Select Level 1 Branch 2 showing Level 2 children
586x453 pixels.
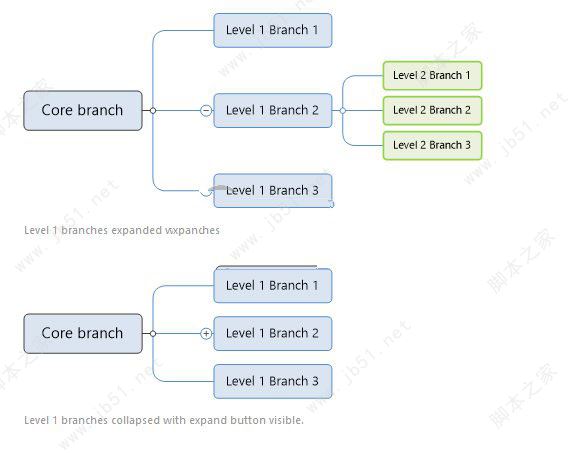tap(272, 111)
